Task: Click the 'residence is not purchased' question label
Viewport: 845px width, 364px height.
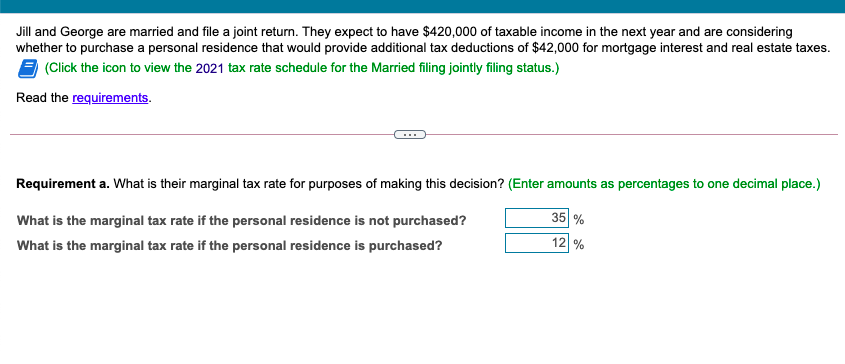Action: click(x=241, y=221)
